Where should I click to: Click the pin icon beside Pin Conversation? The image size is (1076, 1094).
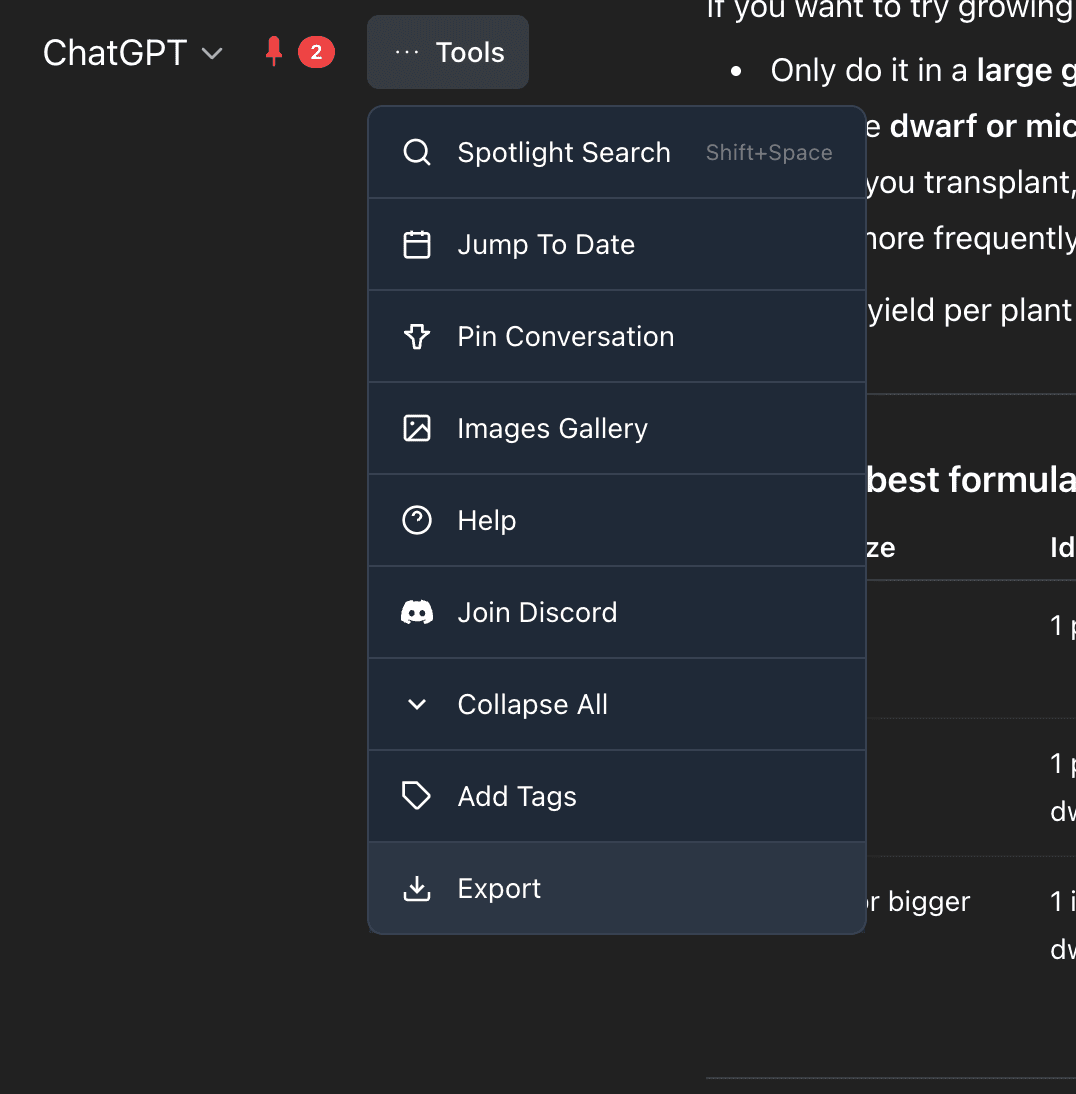click(x=416, y=336)
